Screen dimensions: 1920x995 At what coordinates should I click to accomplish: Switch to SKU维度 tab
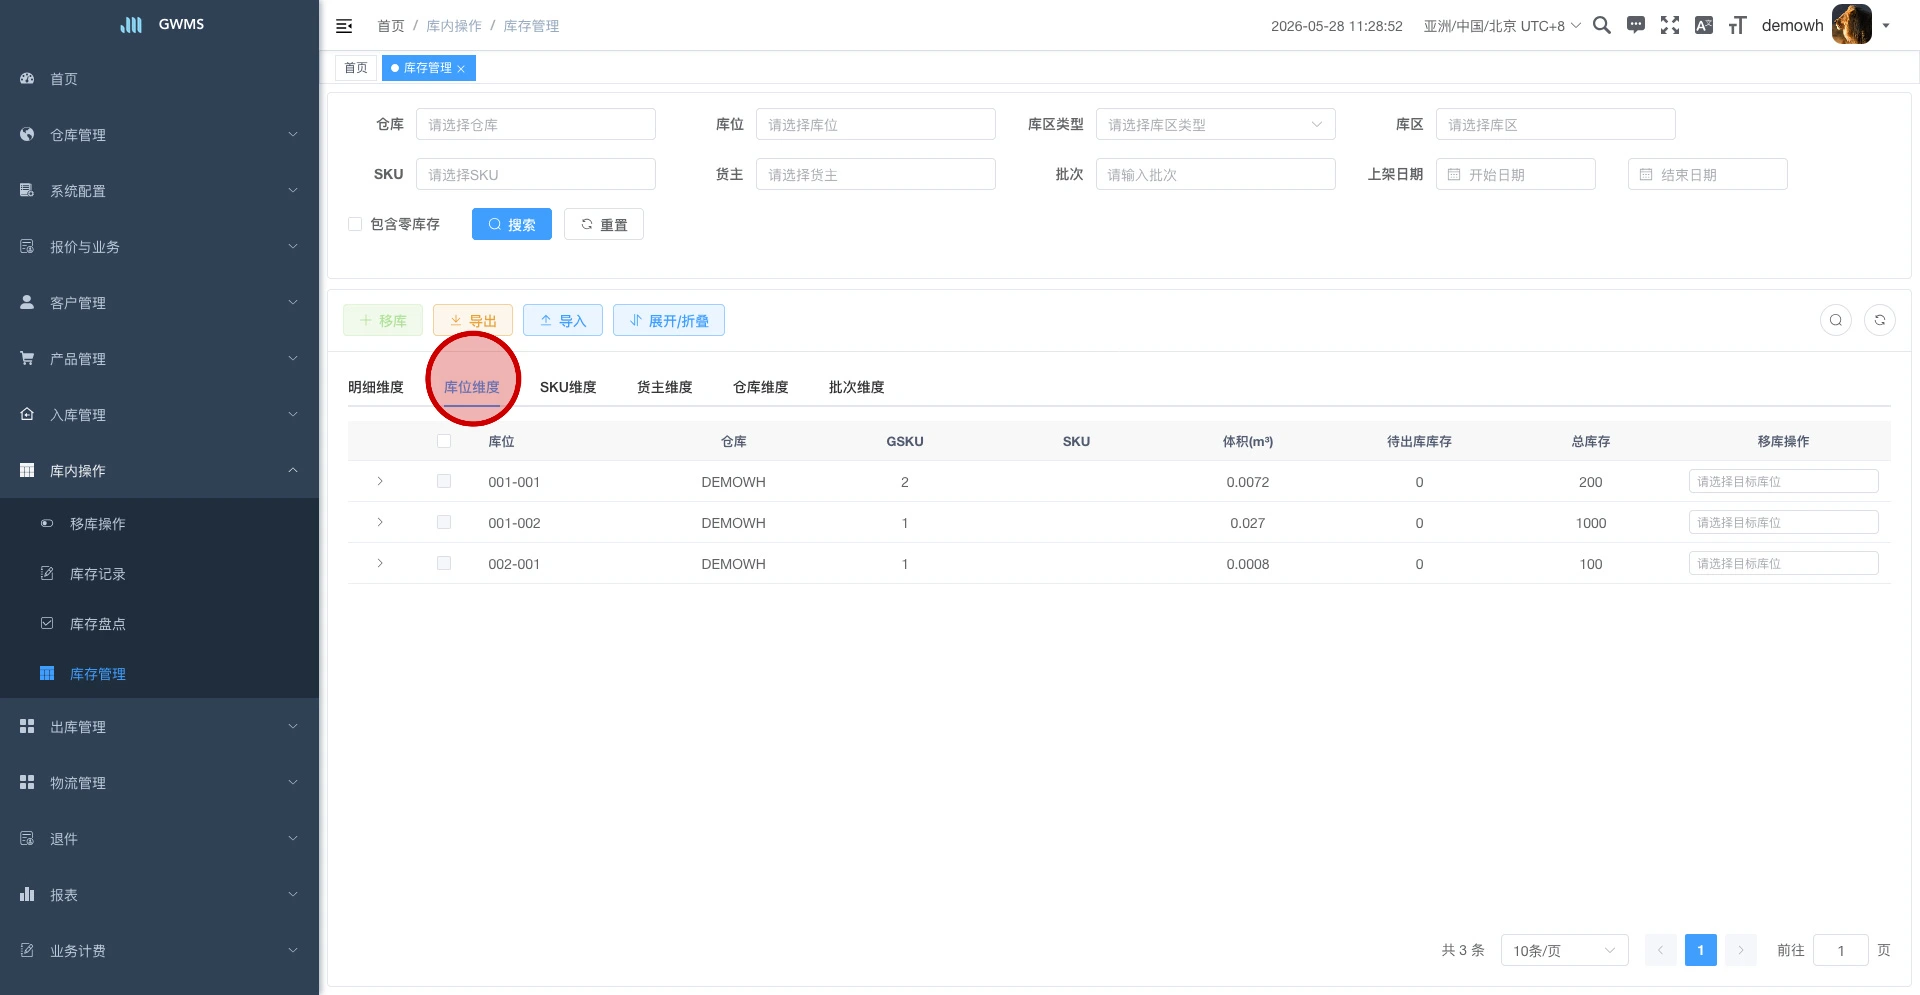click(x=568, y=387)
